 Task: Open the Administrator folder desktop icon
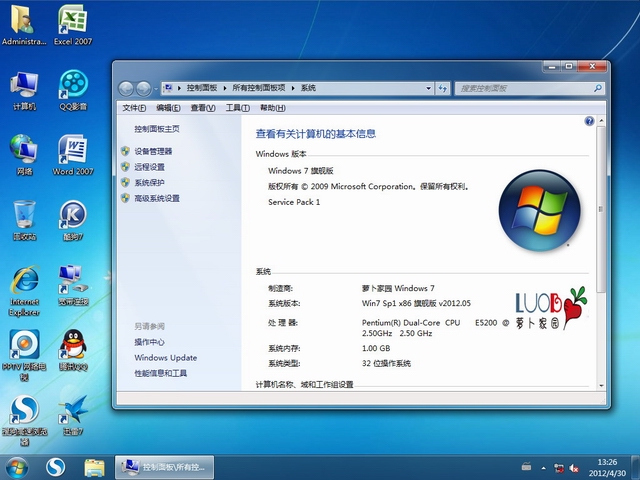[x=23, y=24]
